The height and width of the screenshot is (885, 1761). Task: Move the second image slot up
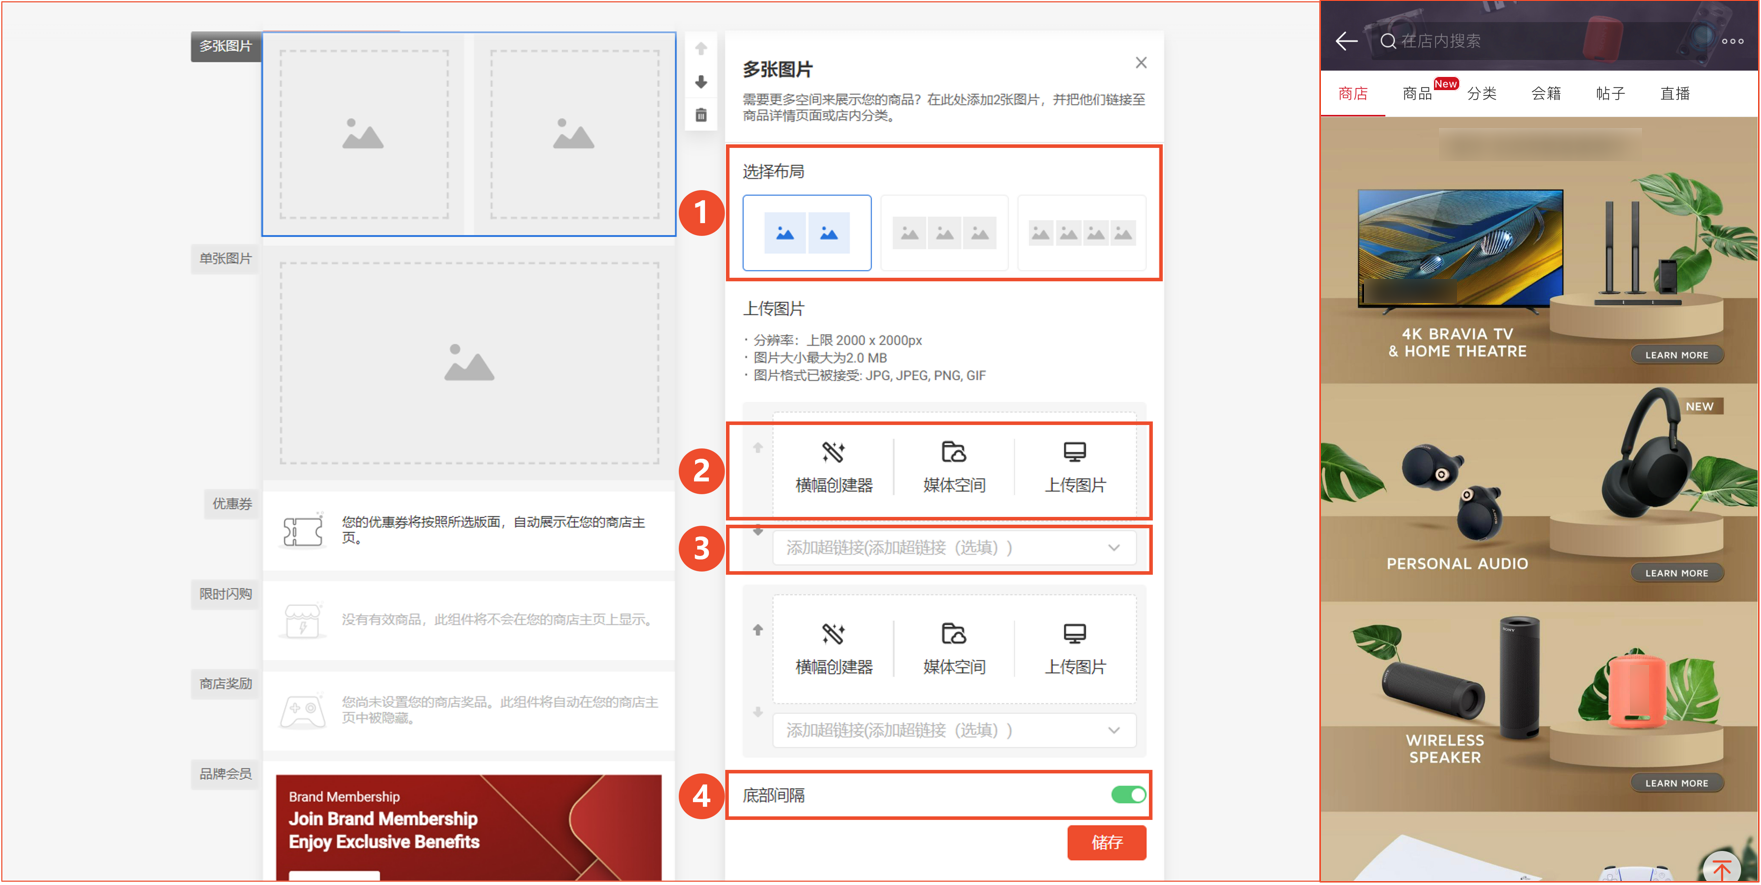pos(758,630)
